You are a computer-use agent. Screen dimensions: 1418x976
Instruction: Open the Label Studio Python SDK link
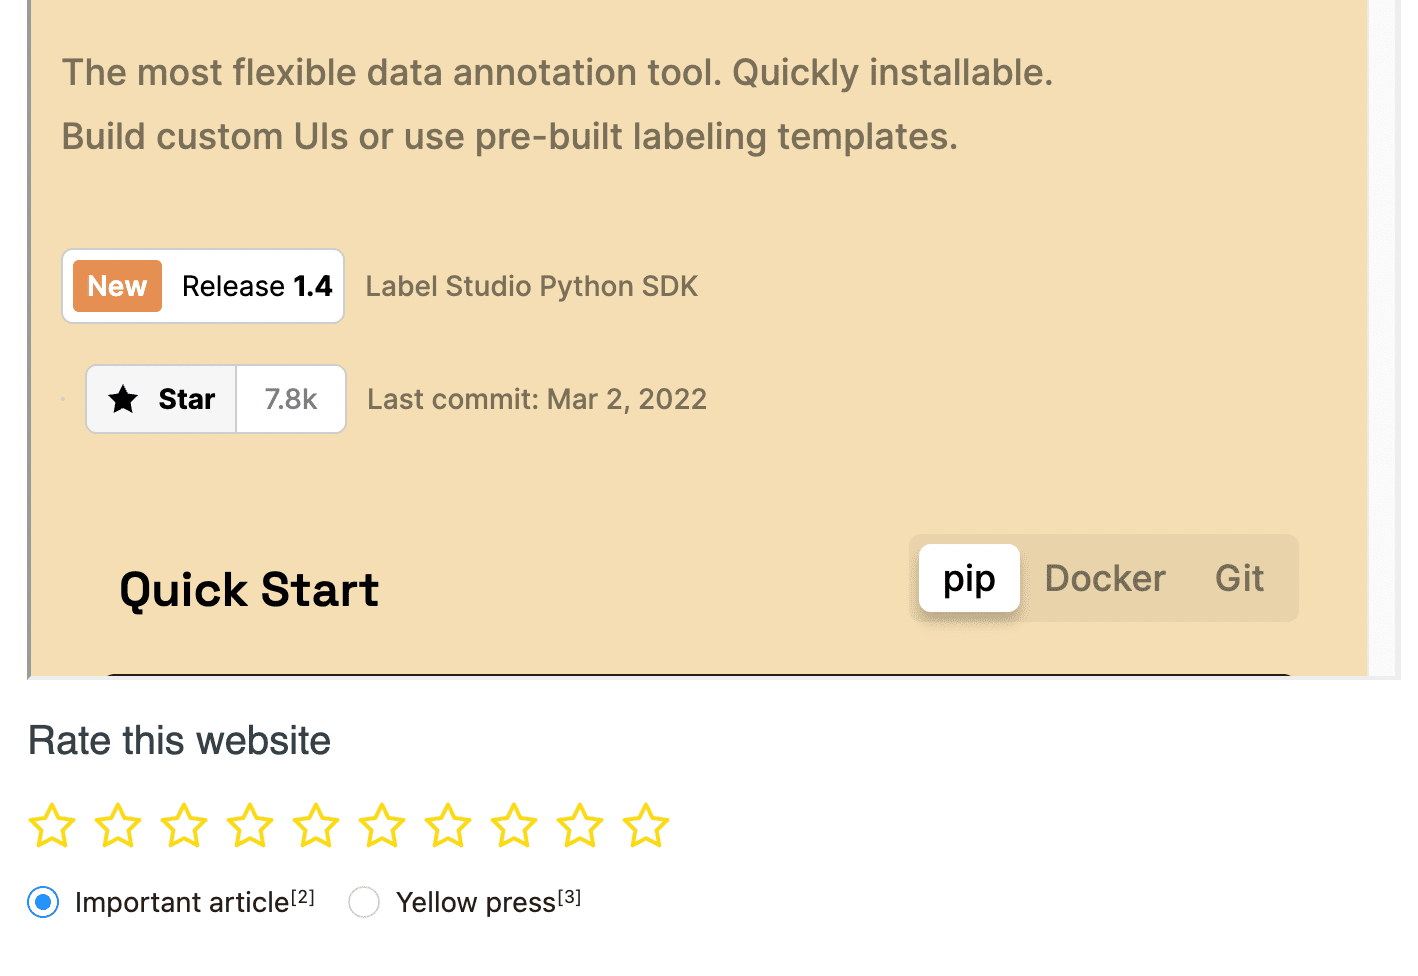click(x=531, y=286)
